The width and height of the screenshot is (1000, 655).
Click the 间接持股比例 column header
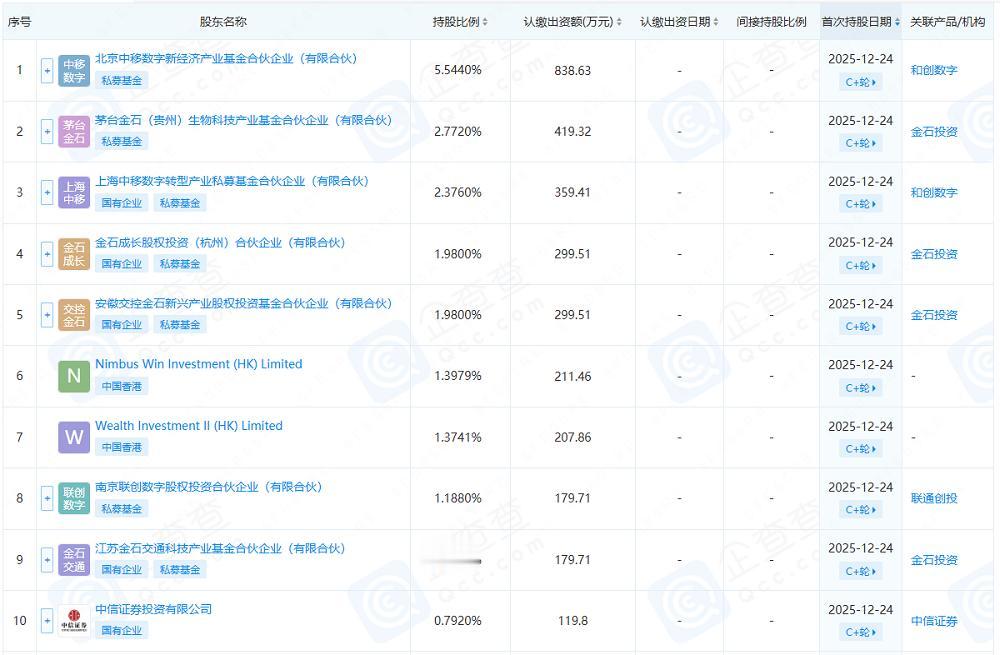tap(771, 22)
